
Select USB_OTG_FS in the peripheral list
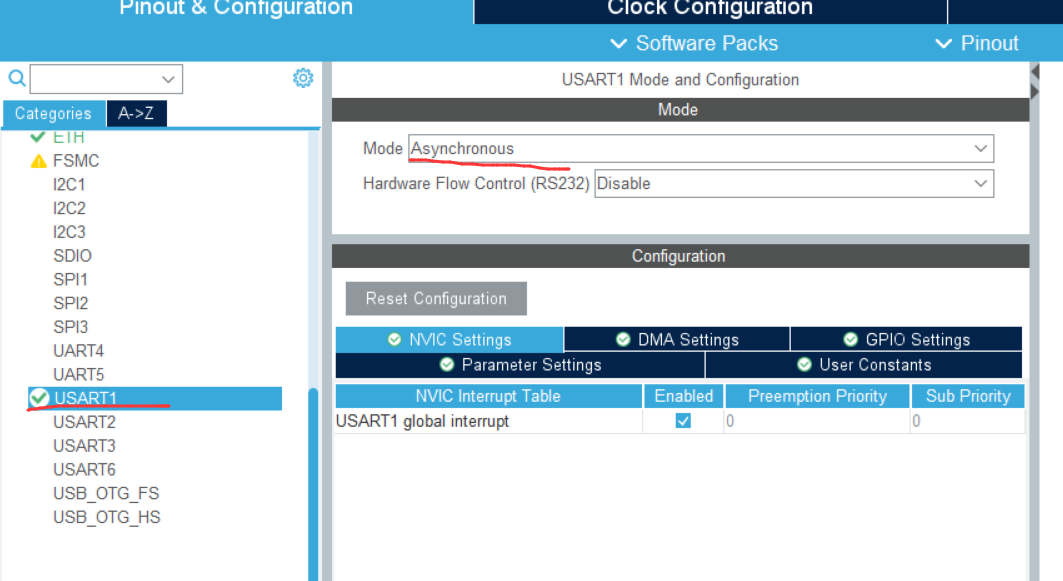(106, 493)
